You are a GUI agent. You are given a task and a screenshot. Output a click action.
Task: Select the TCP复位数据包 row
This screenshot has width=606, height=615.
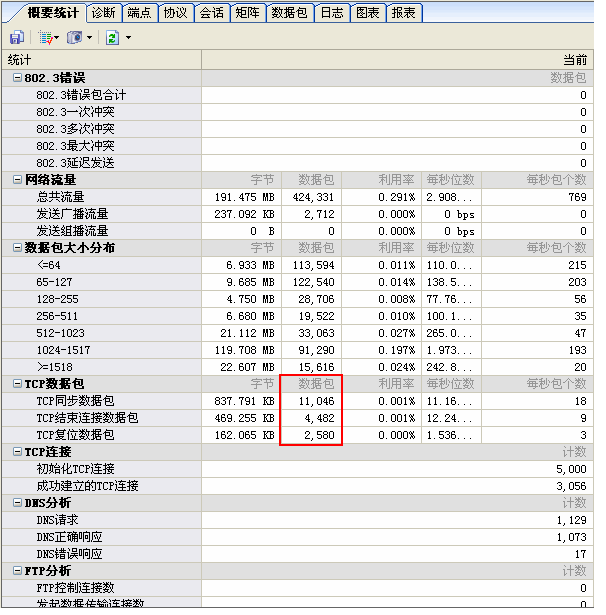[x=297, y=435]
